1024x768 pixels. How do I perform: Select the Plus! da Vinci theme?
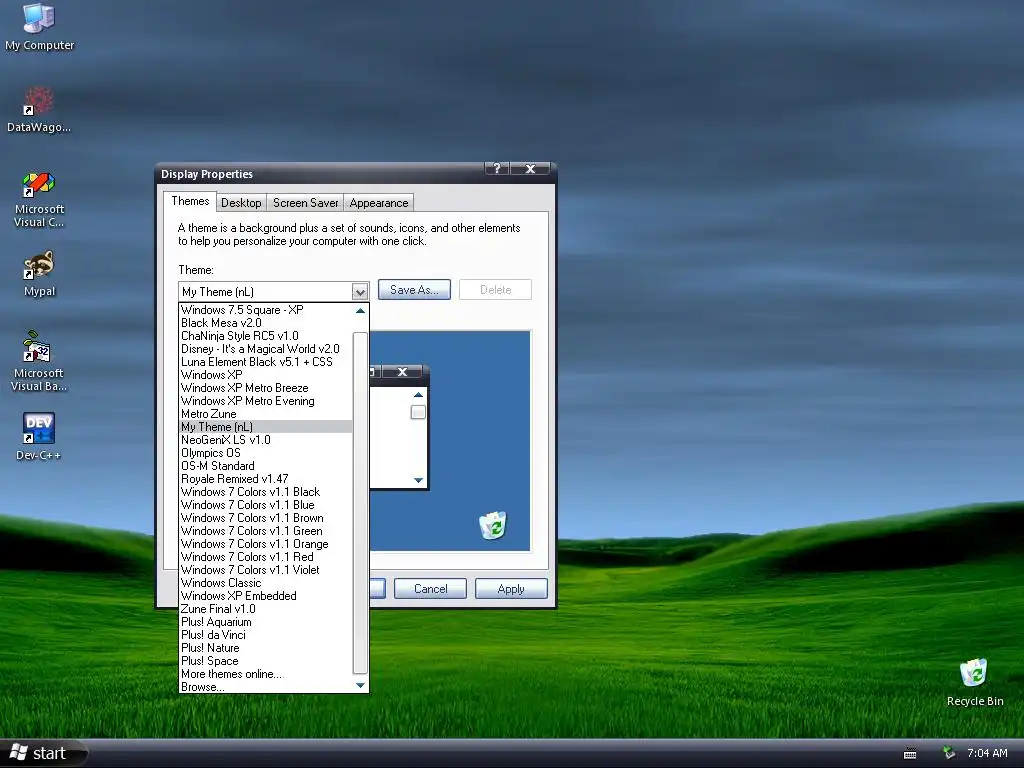pyautogui.click(x=266, y=635)
